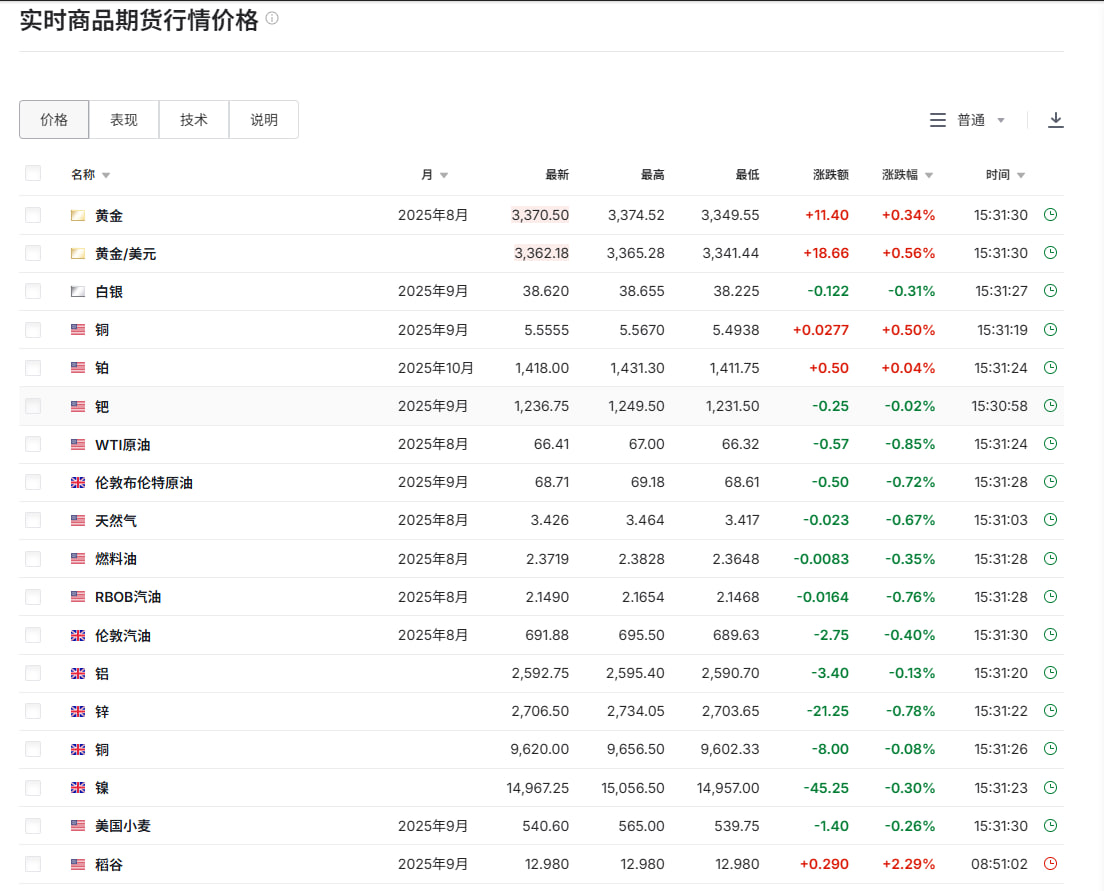
Task: Click the clock icon in 黄金/美元 row
Action: 1050,253
